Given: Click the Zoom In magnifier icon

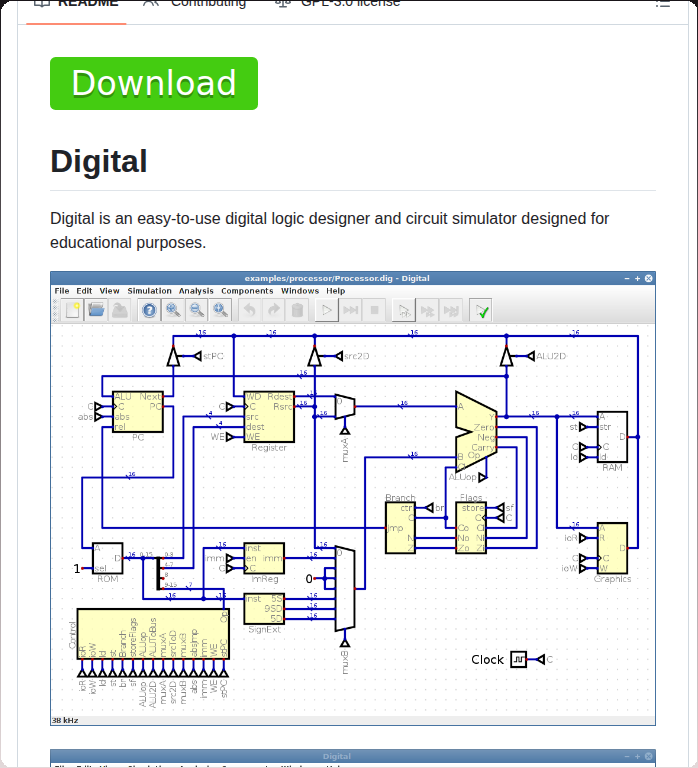Looking at the screenshot, I should pyautogui.click(x=173, y=310).
